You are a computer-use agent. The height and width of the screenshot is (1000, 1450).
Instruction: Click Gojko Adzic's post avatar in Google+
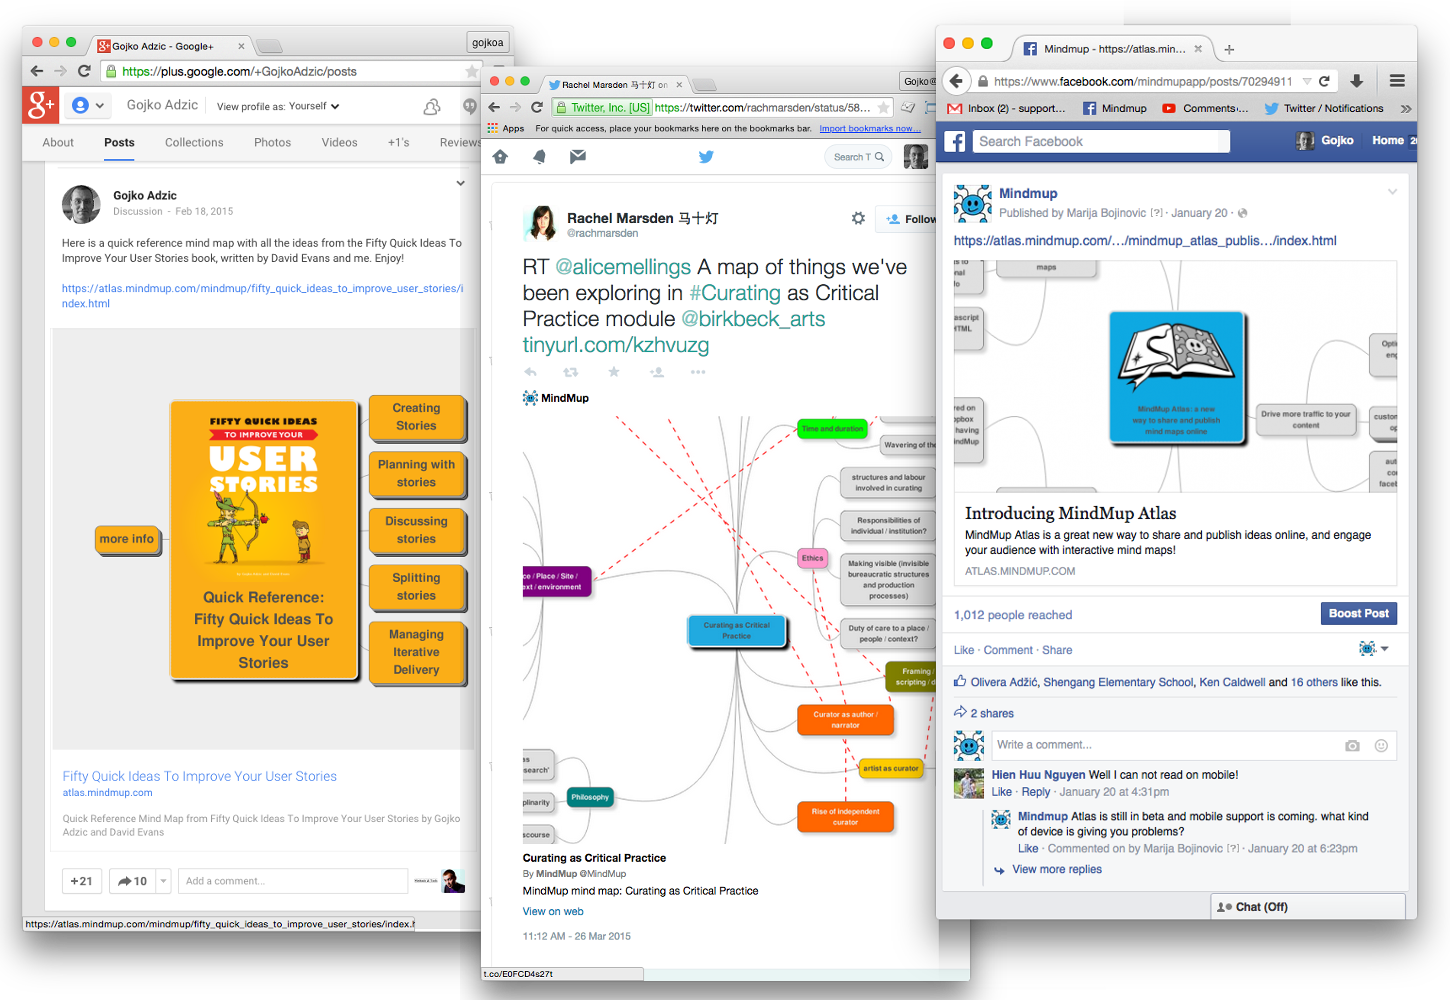(x=81, y=204)
